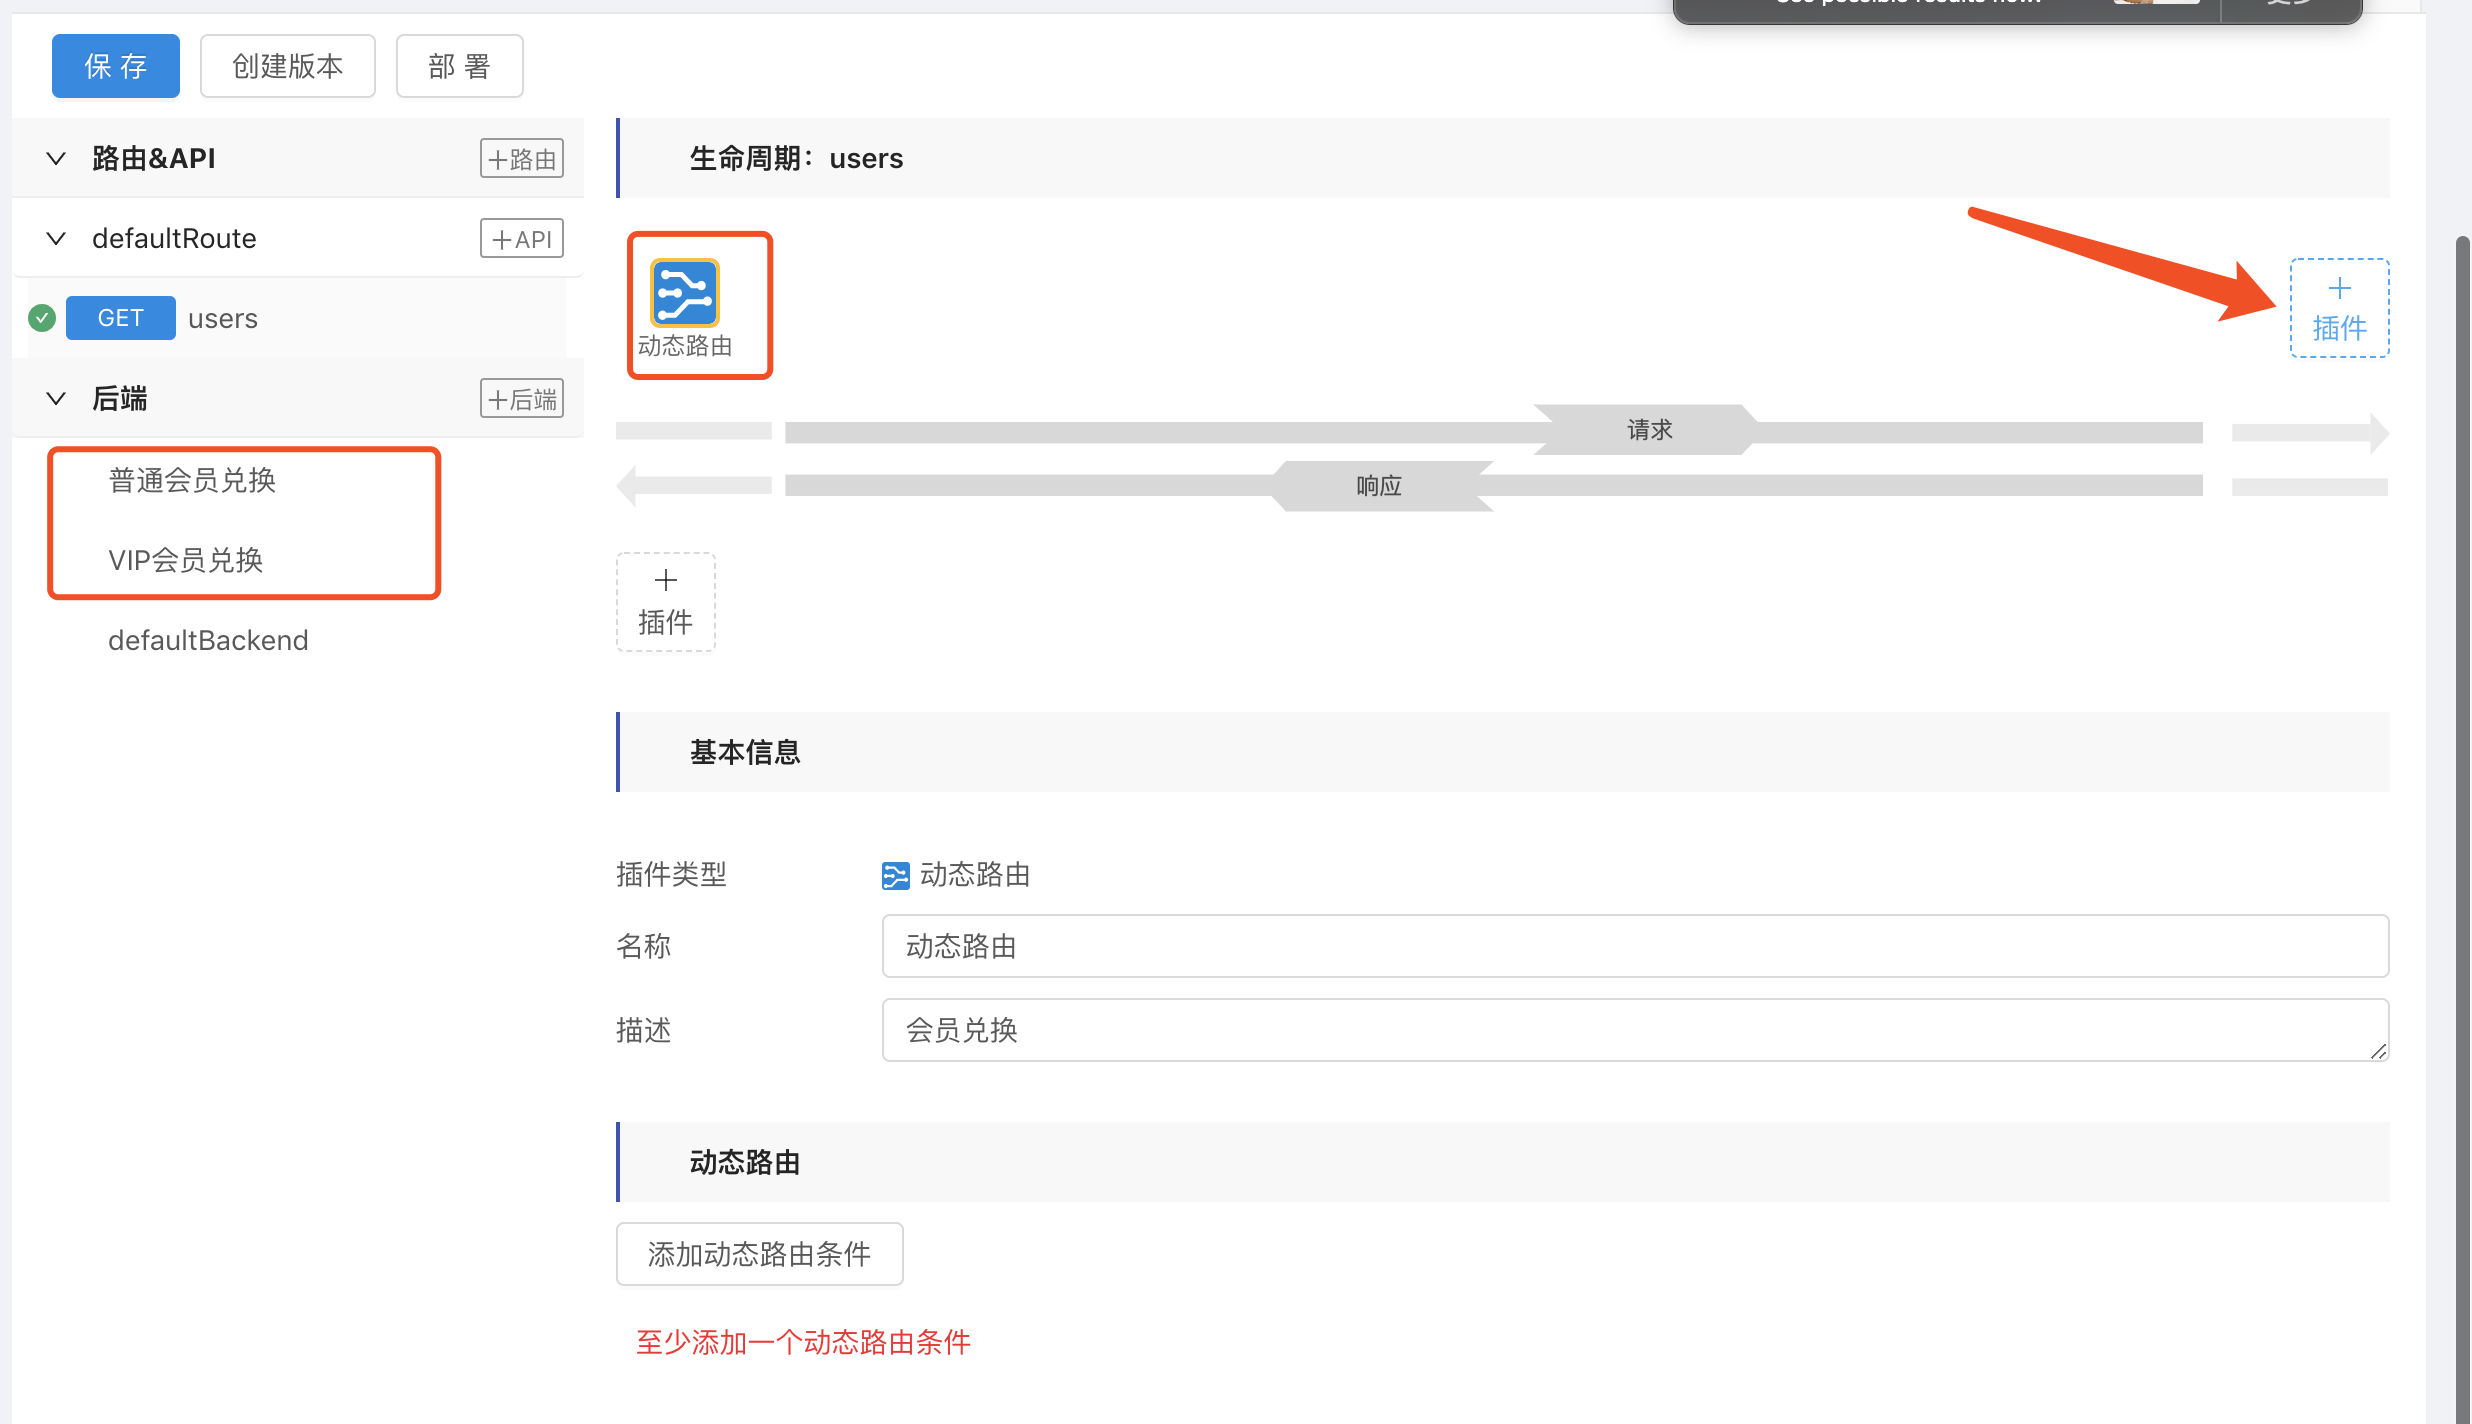
Task: Click into the 名称 input field
Action: tap(1635, 946)
